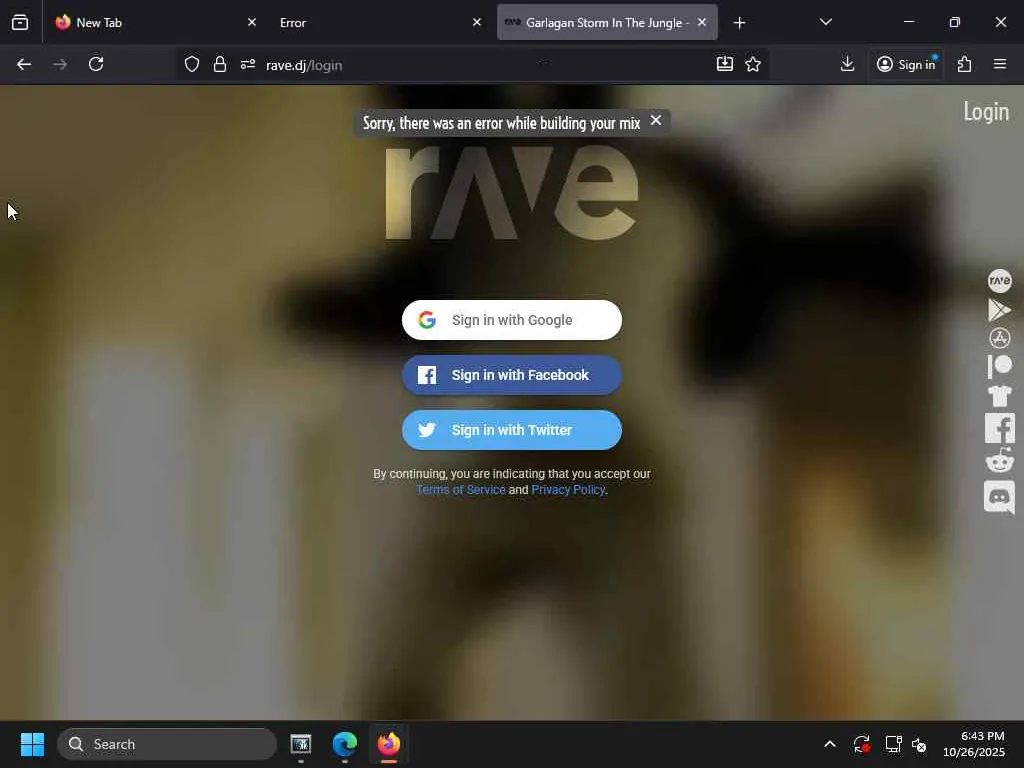
Task: Open the Terms of Service link
Action: click(x=460, y=490)
